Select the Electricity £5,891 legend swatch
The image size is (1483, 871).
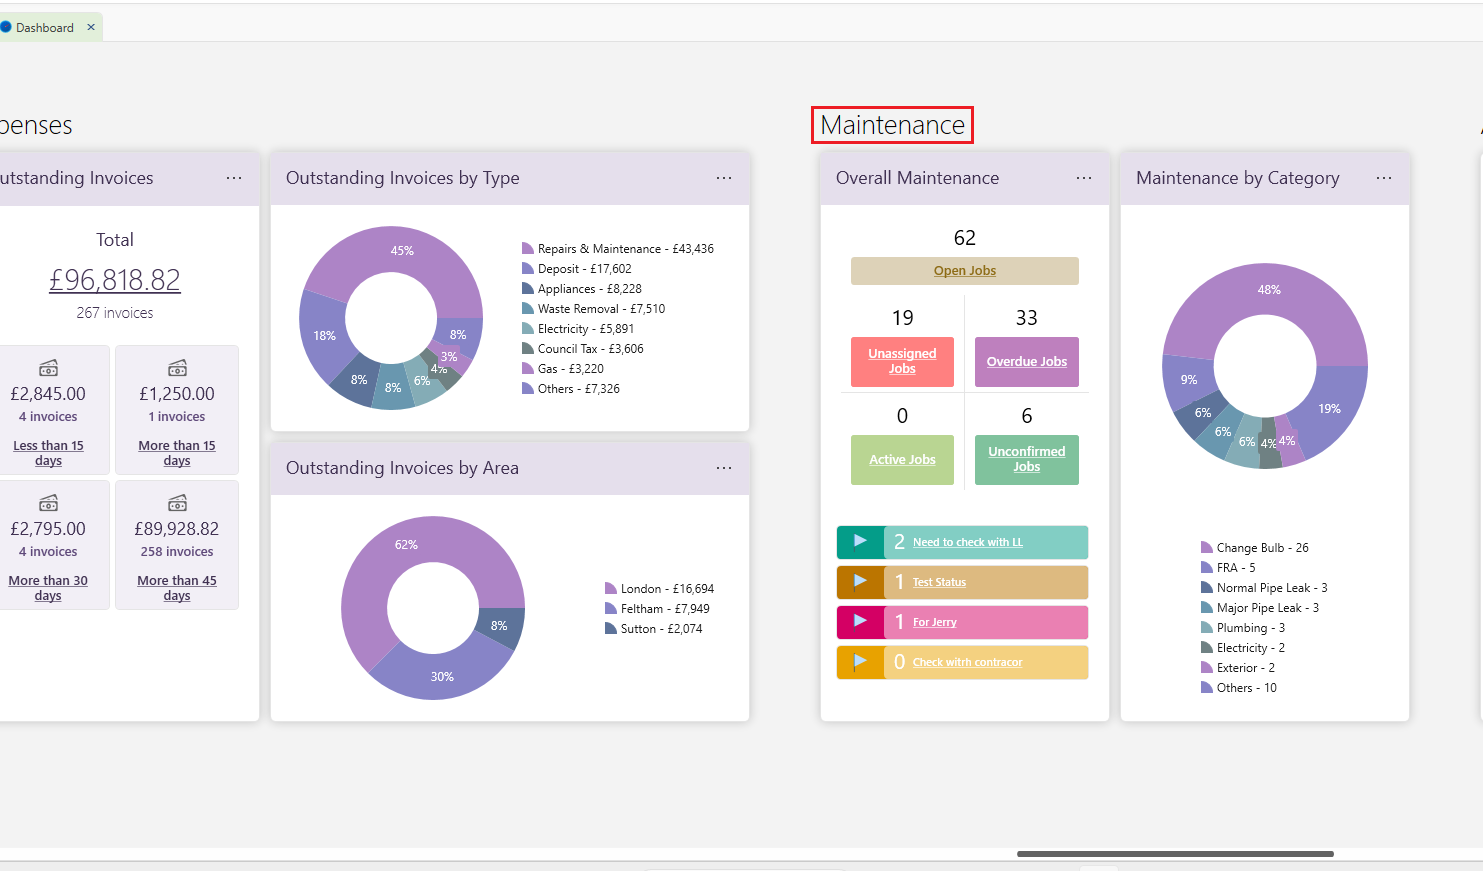(x=527, y=329)
